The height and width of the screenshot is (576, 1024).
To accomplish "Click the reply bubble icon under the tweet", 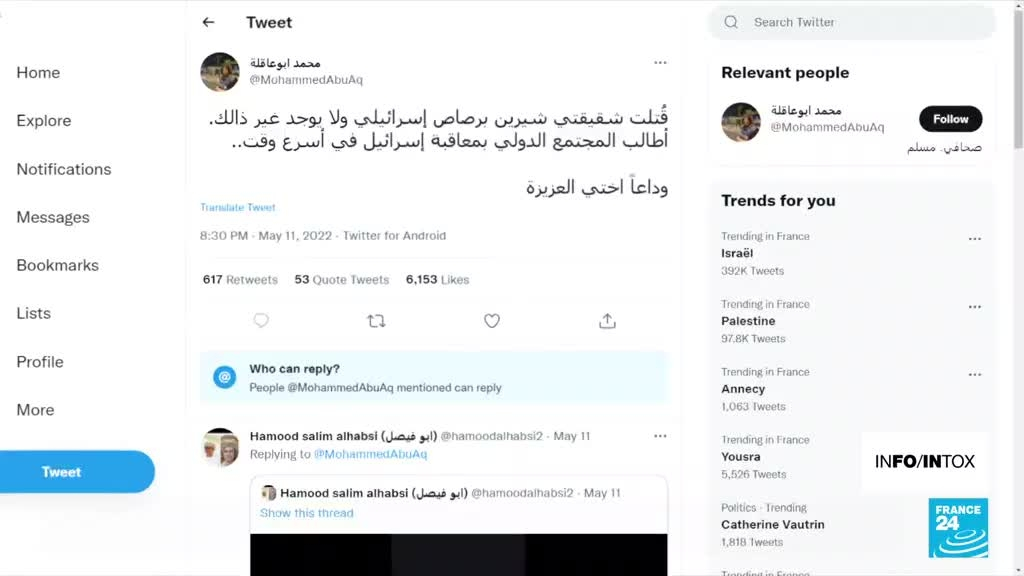I will click(261, 321).
